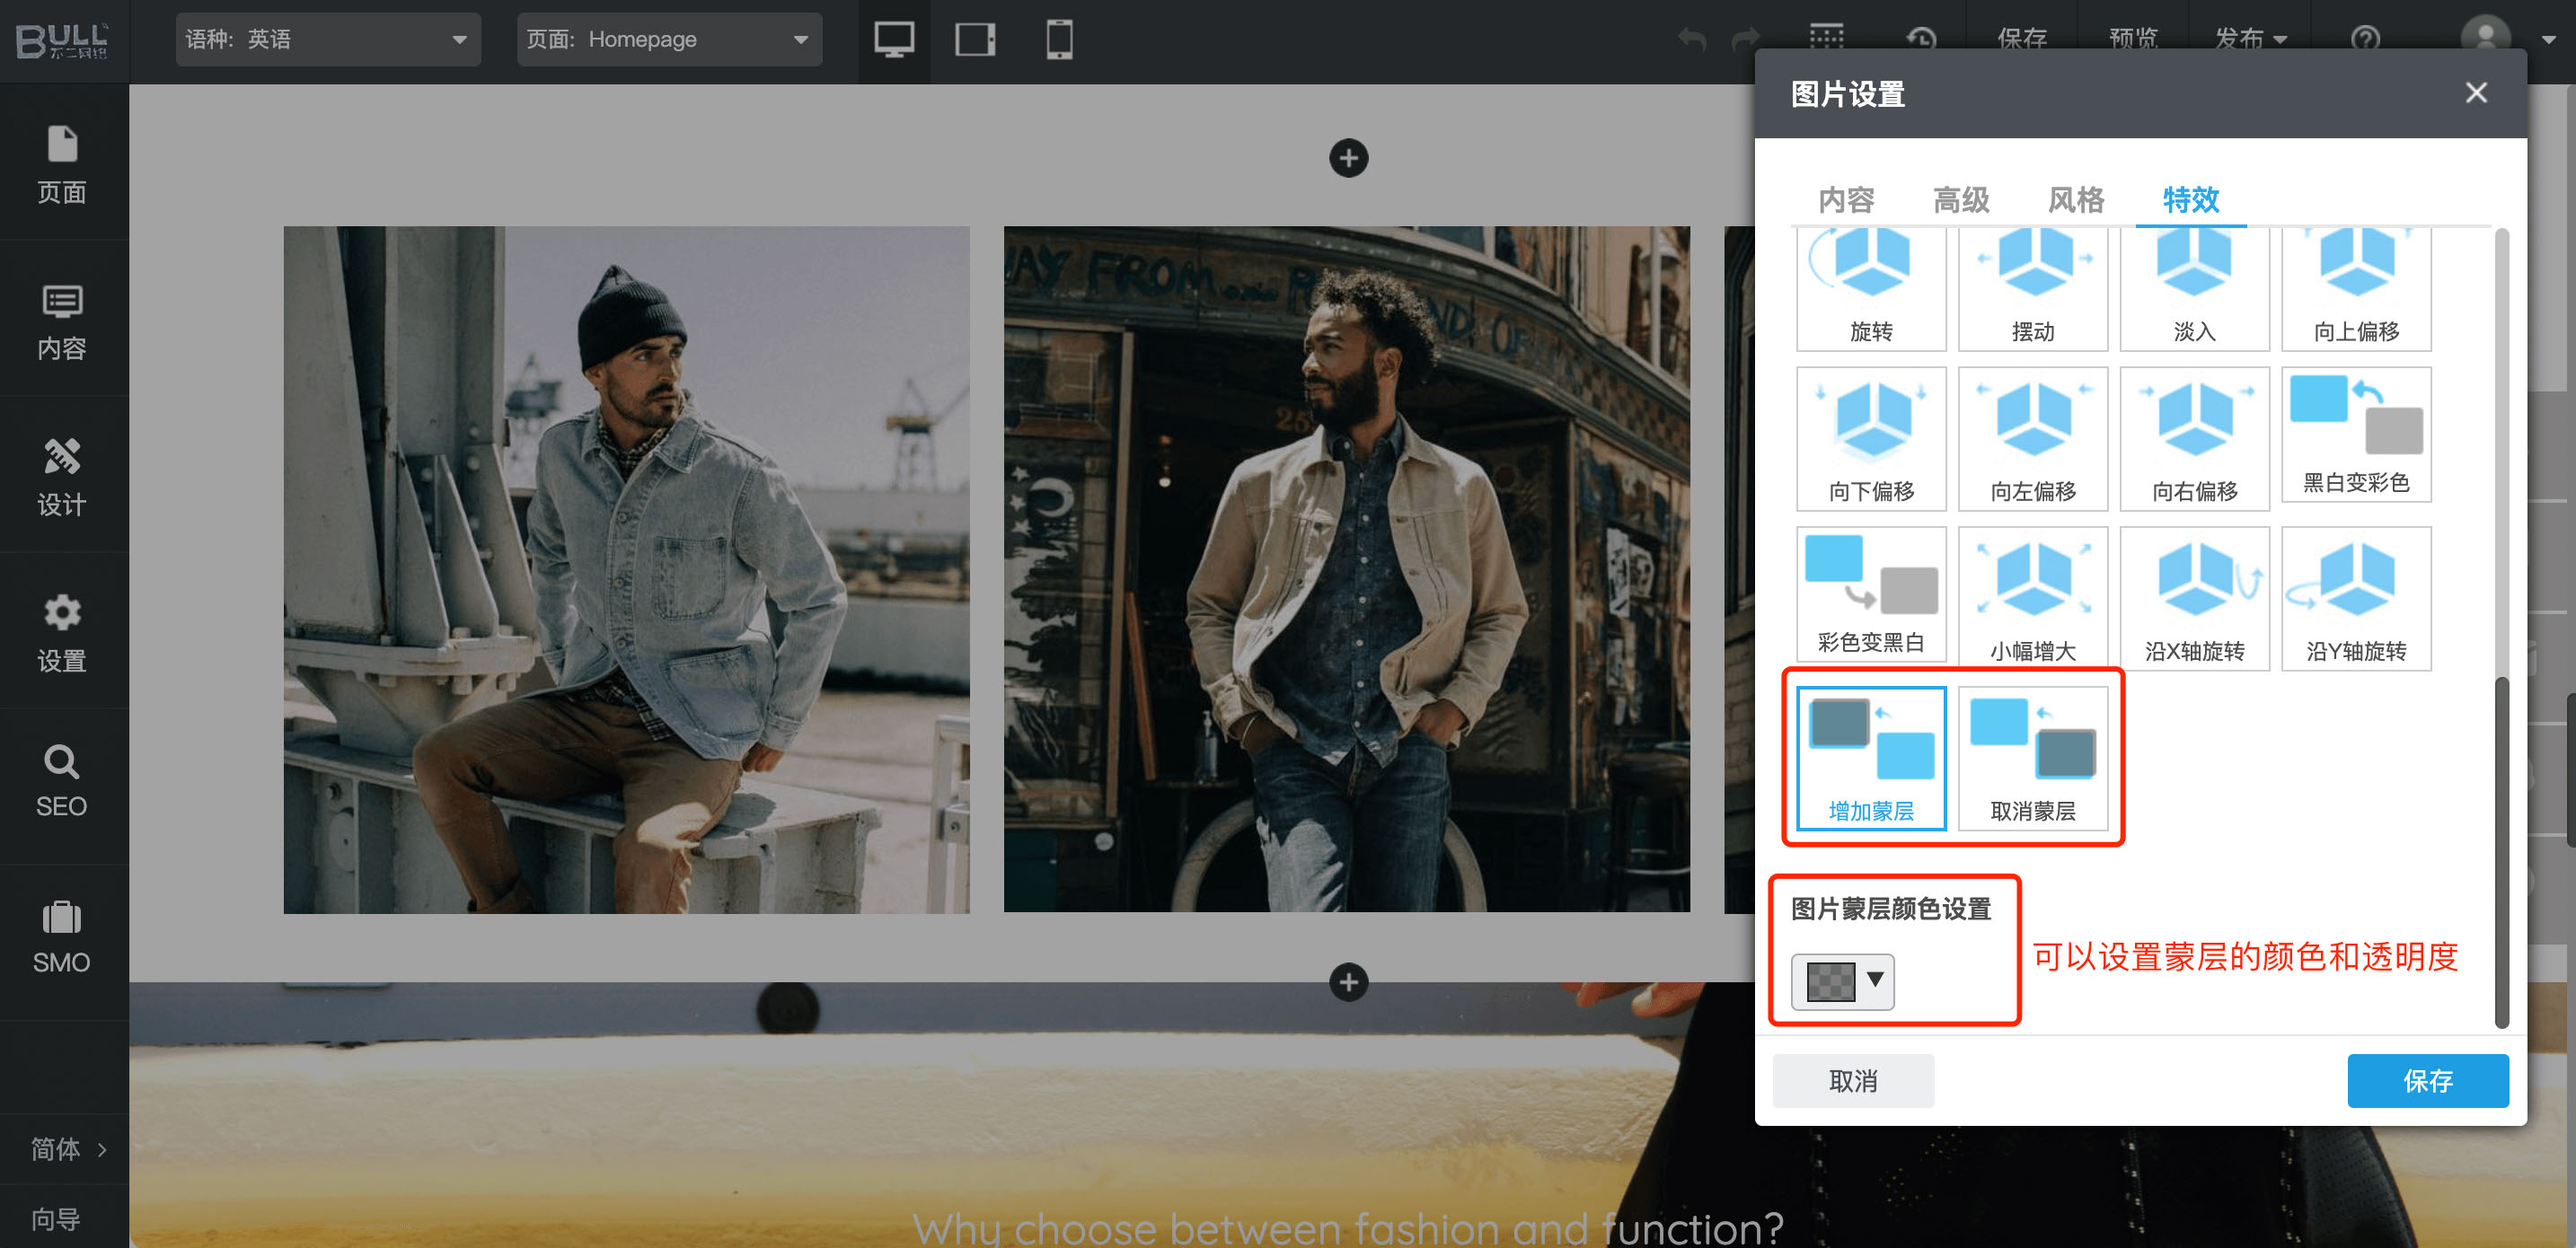
Task: Click the desktop monitor view icon
Action: 893,40
